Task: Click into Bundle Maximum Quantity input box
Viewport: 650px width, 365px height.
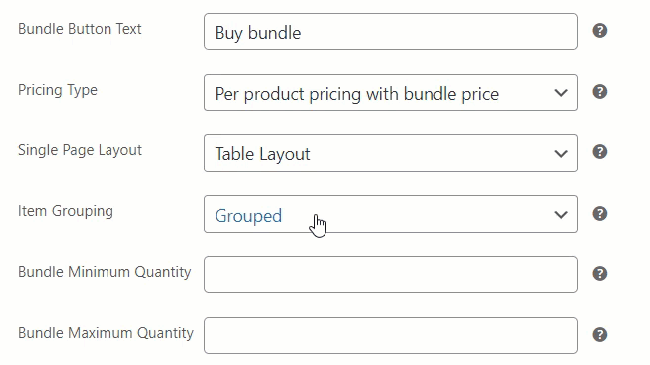Action: [x=390, y=336]
